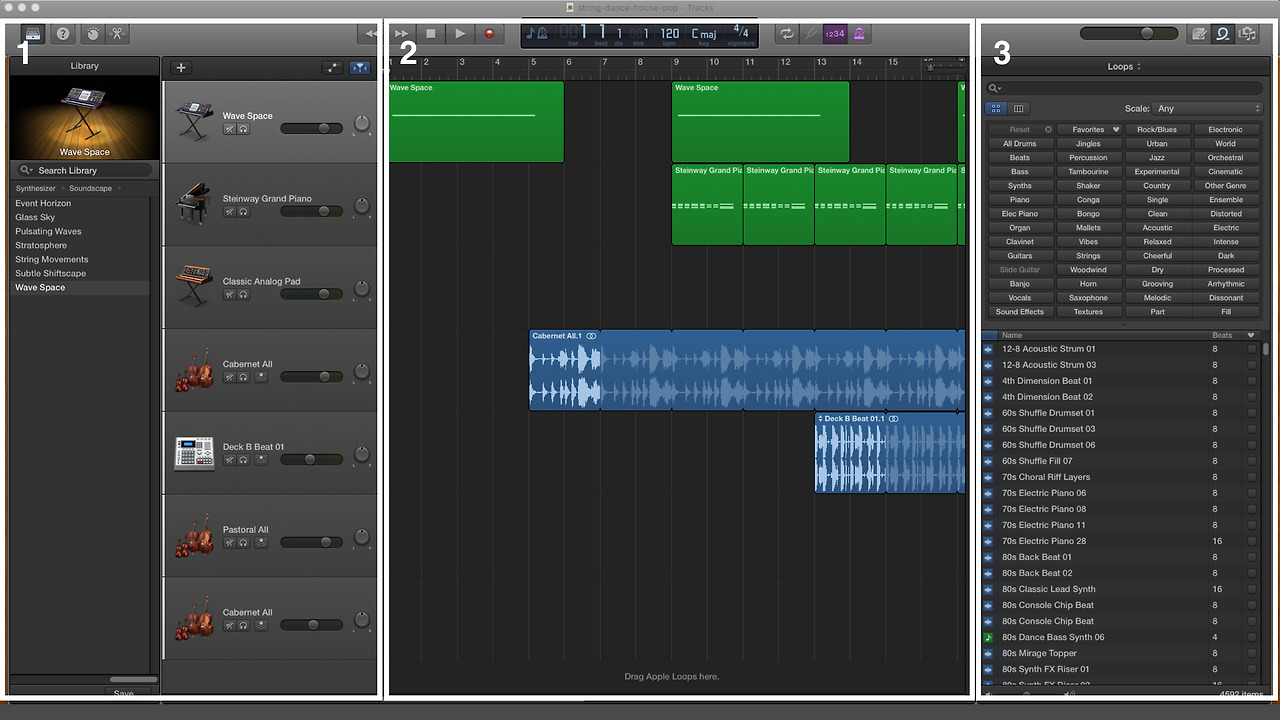Toggle the Library panel button
1280x720 pixels.
click(x=33, y=34)
